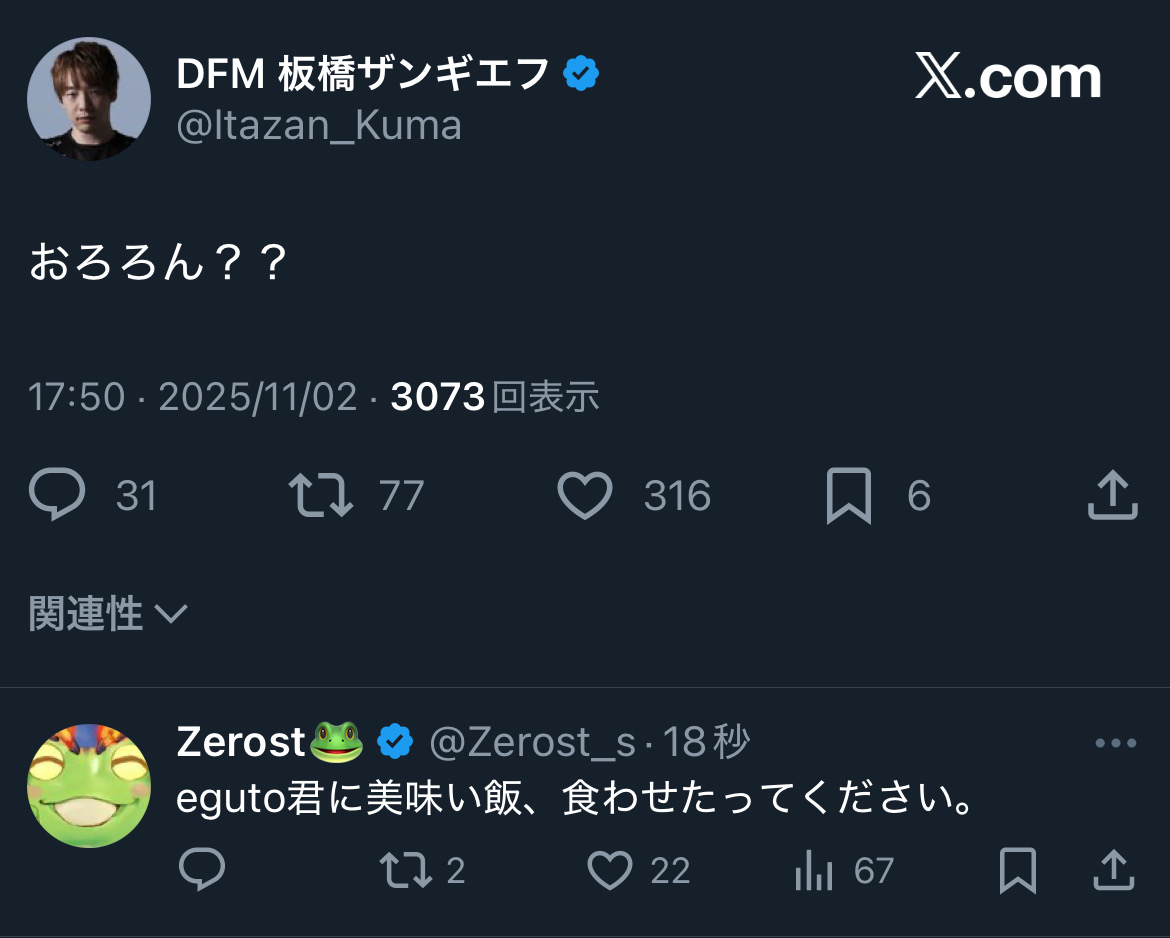The image size is (1170, 938).
Task: Like the main post
Action: [x=584, y=496]
